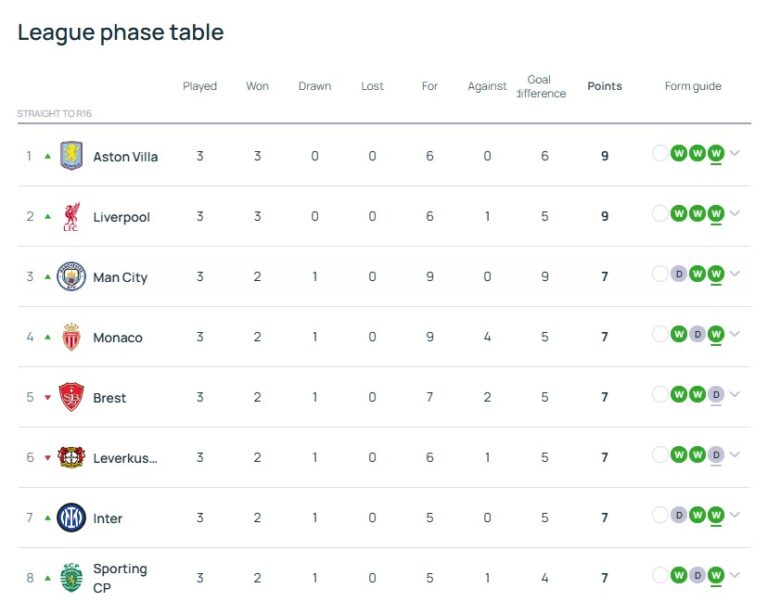Image resolution: width=768 pixels, height=601 pixels.
Task: Click the Leverkusen club crest
Action: tap(71, 457)
